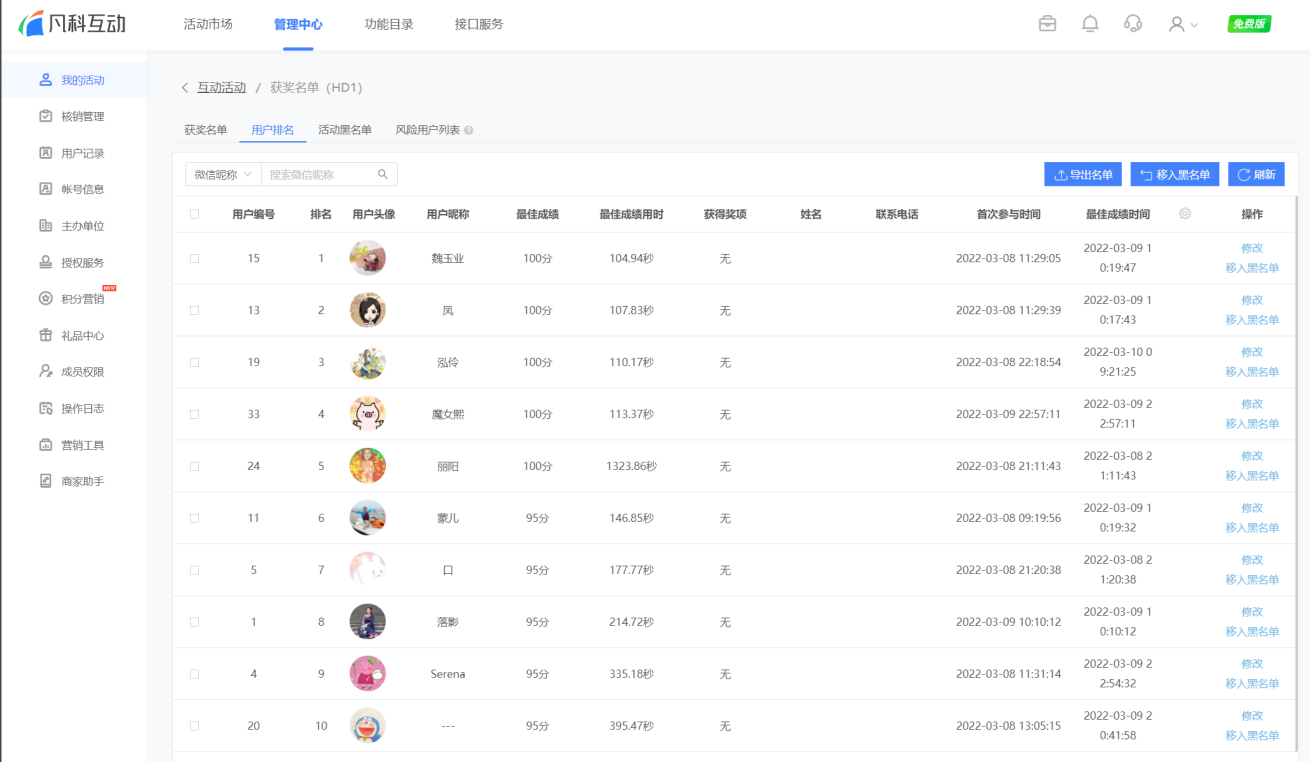Click the avatar of user 魔女熙
This screenshot has height=762, width=1310.
368,414
